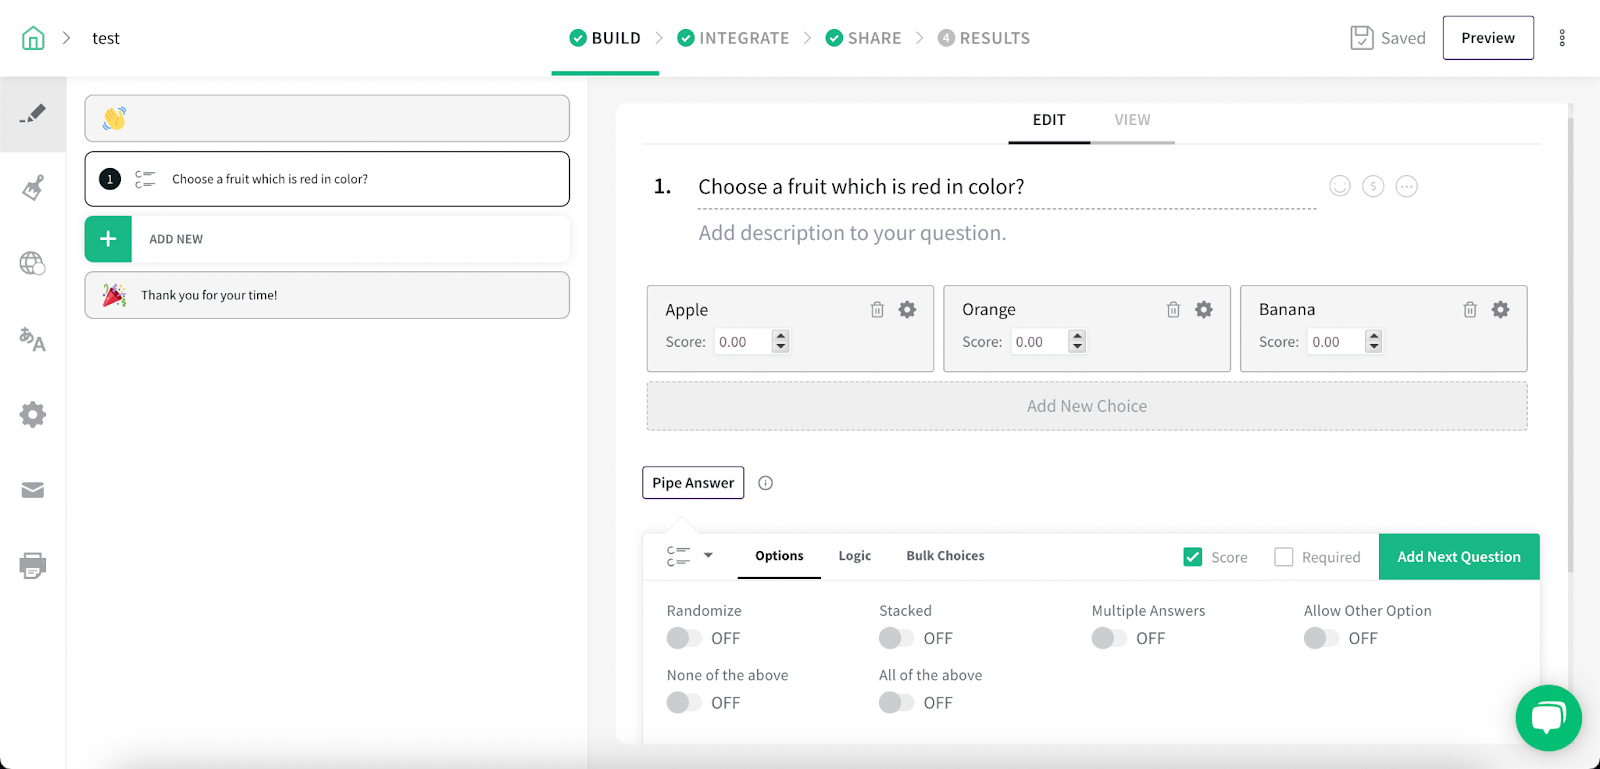
Task: Click the home icon in breadcrumb
Action: (33, 38)
